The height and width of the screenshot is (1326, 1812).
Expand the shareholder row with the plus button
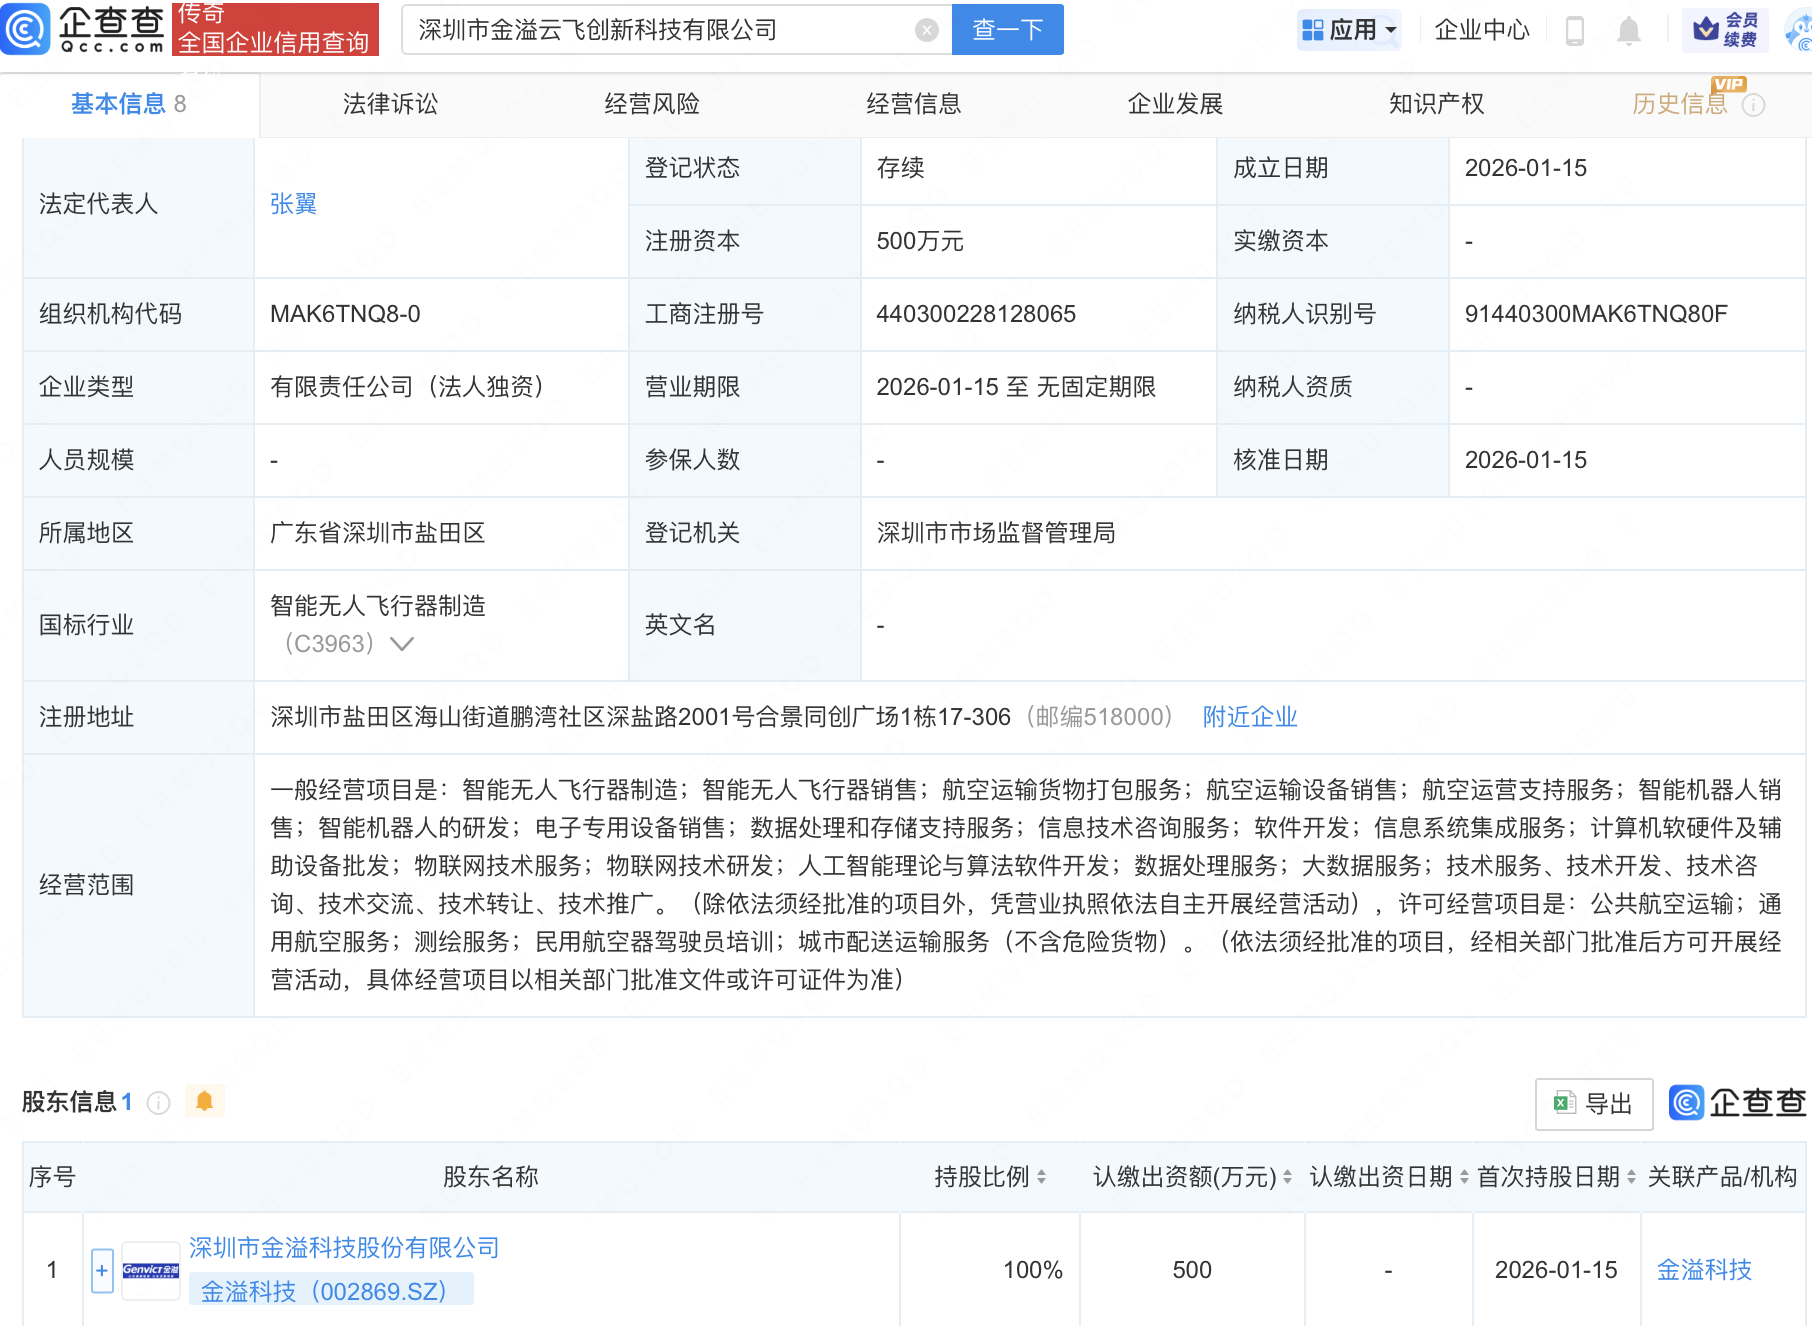pyautogui.click(x=101, y=1270)
